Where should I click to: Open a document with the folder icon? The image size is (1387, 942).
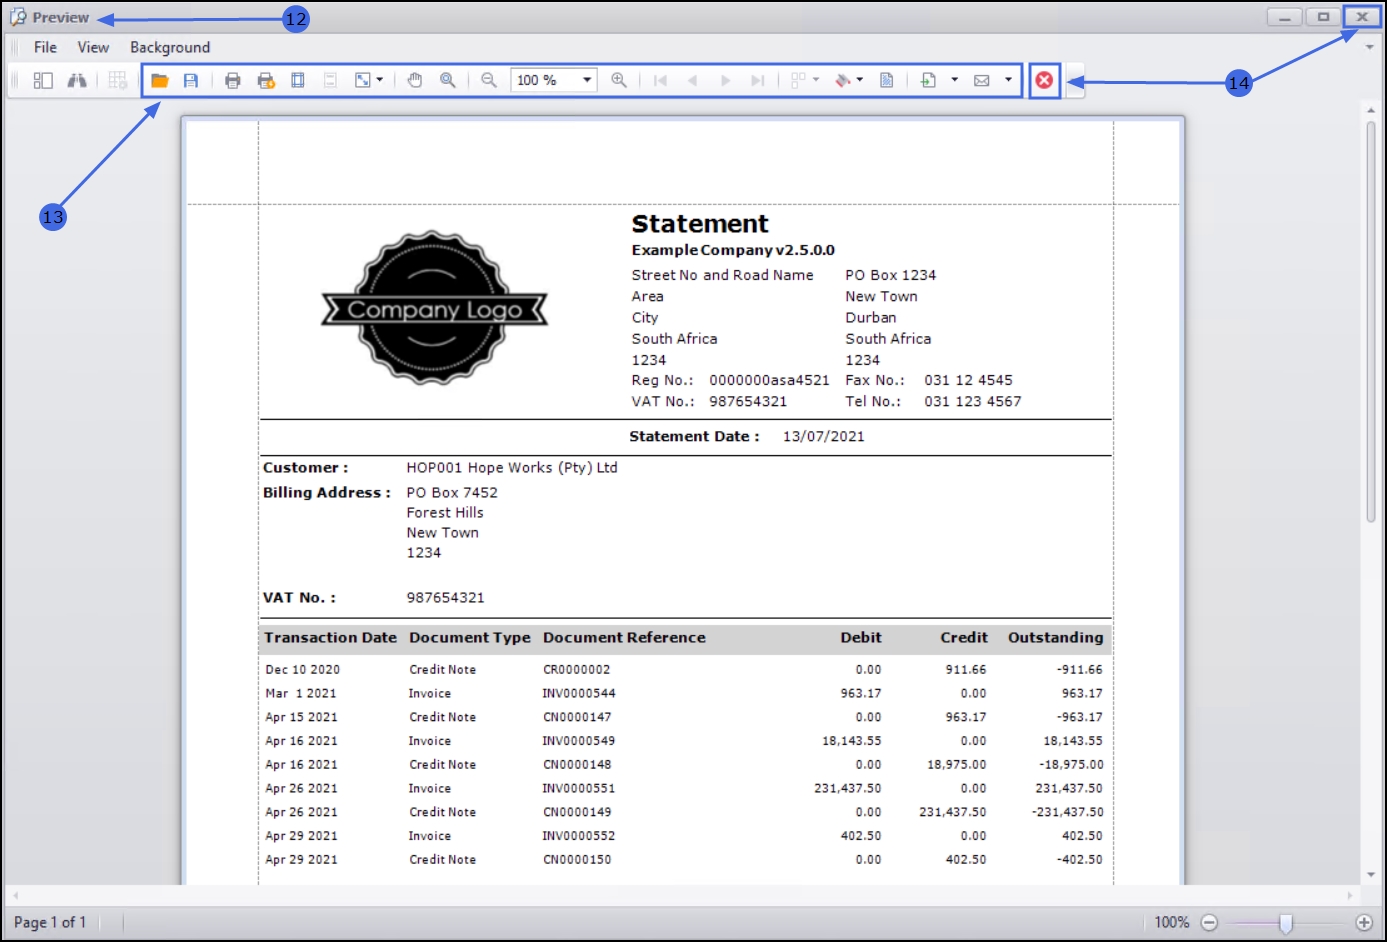(x=160, y=80)
